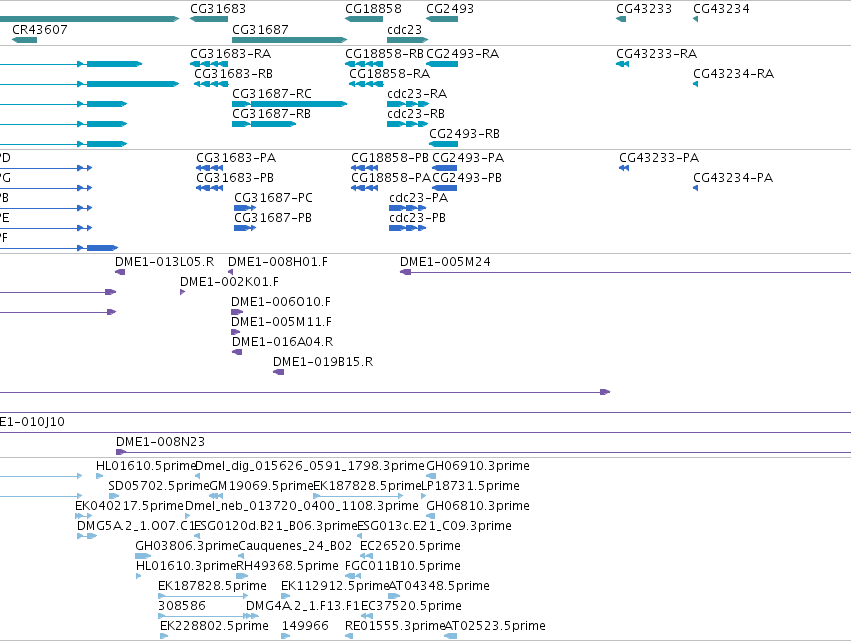Screen dimensions: 851x641
Task: Select the CG31683 gene feature
Action: [209, 19]
